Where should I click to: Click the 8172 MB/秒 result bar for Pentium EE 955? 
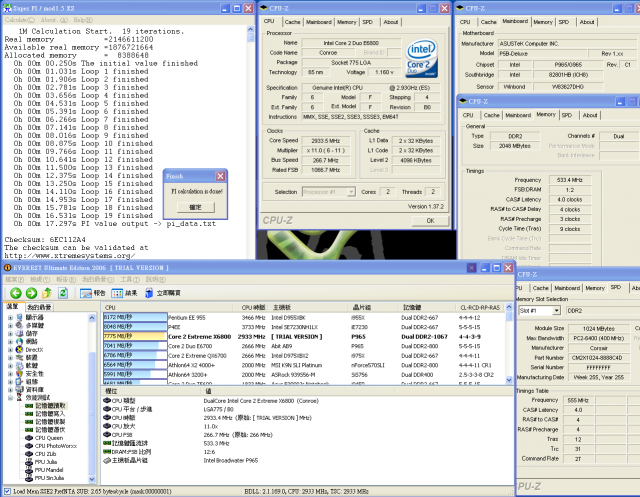135,317
